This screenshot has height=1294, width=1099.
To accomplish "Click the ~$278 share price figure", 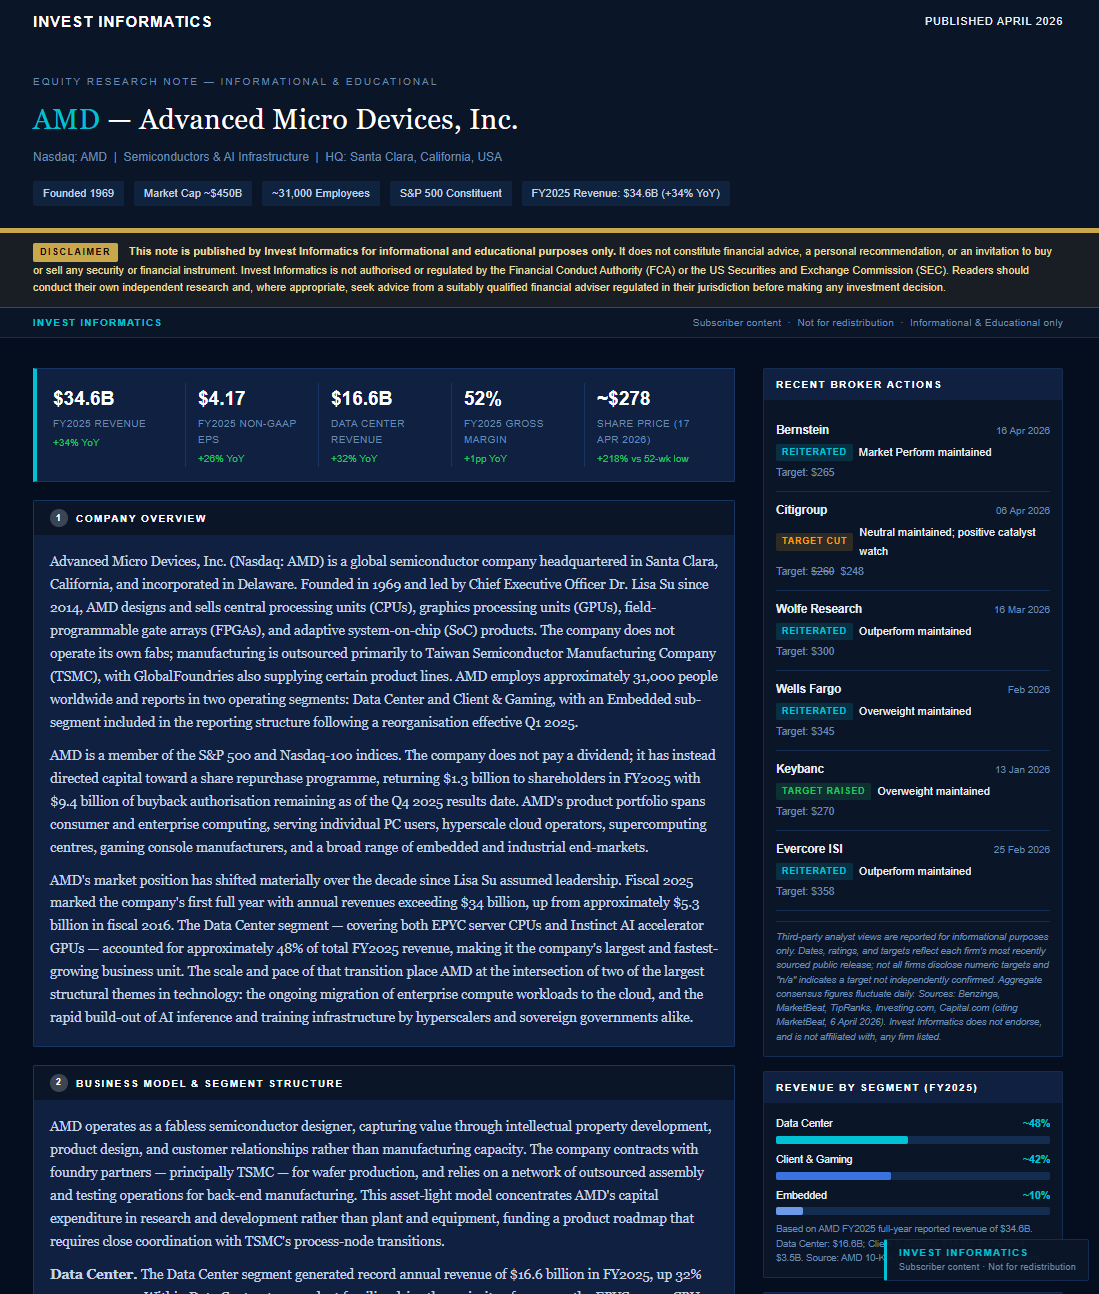I will (623, 398).
